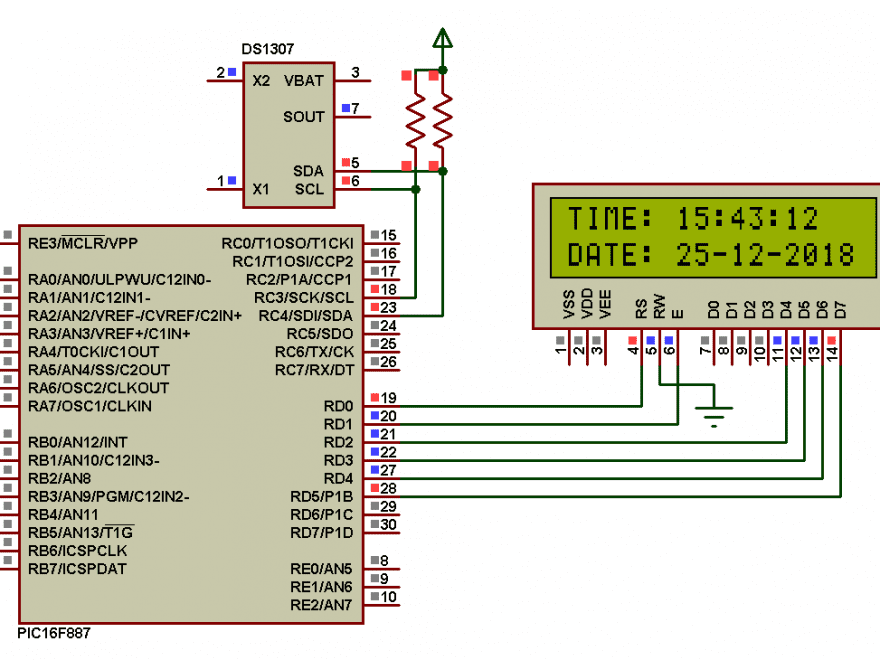Click the VBAT pin label on DS1307

tap(304, 81)
